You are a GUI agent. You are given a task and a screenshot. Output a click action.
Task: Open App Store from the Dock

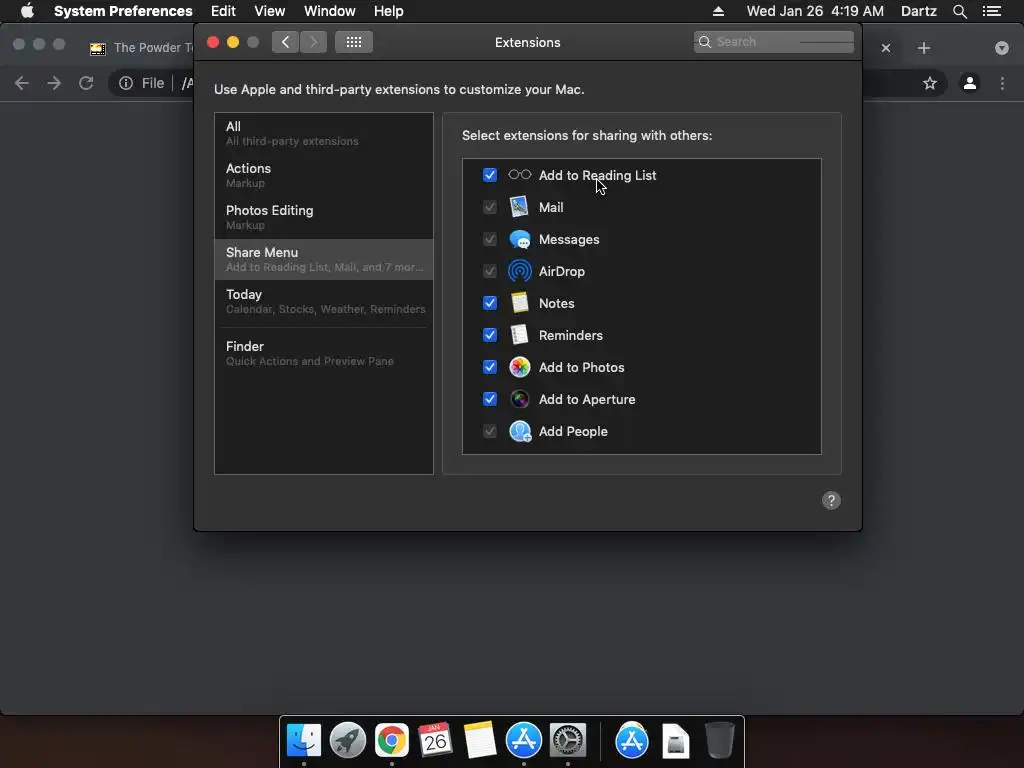pyautogui.click(x=524, y=741)
